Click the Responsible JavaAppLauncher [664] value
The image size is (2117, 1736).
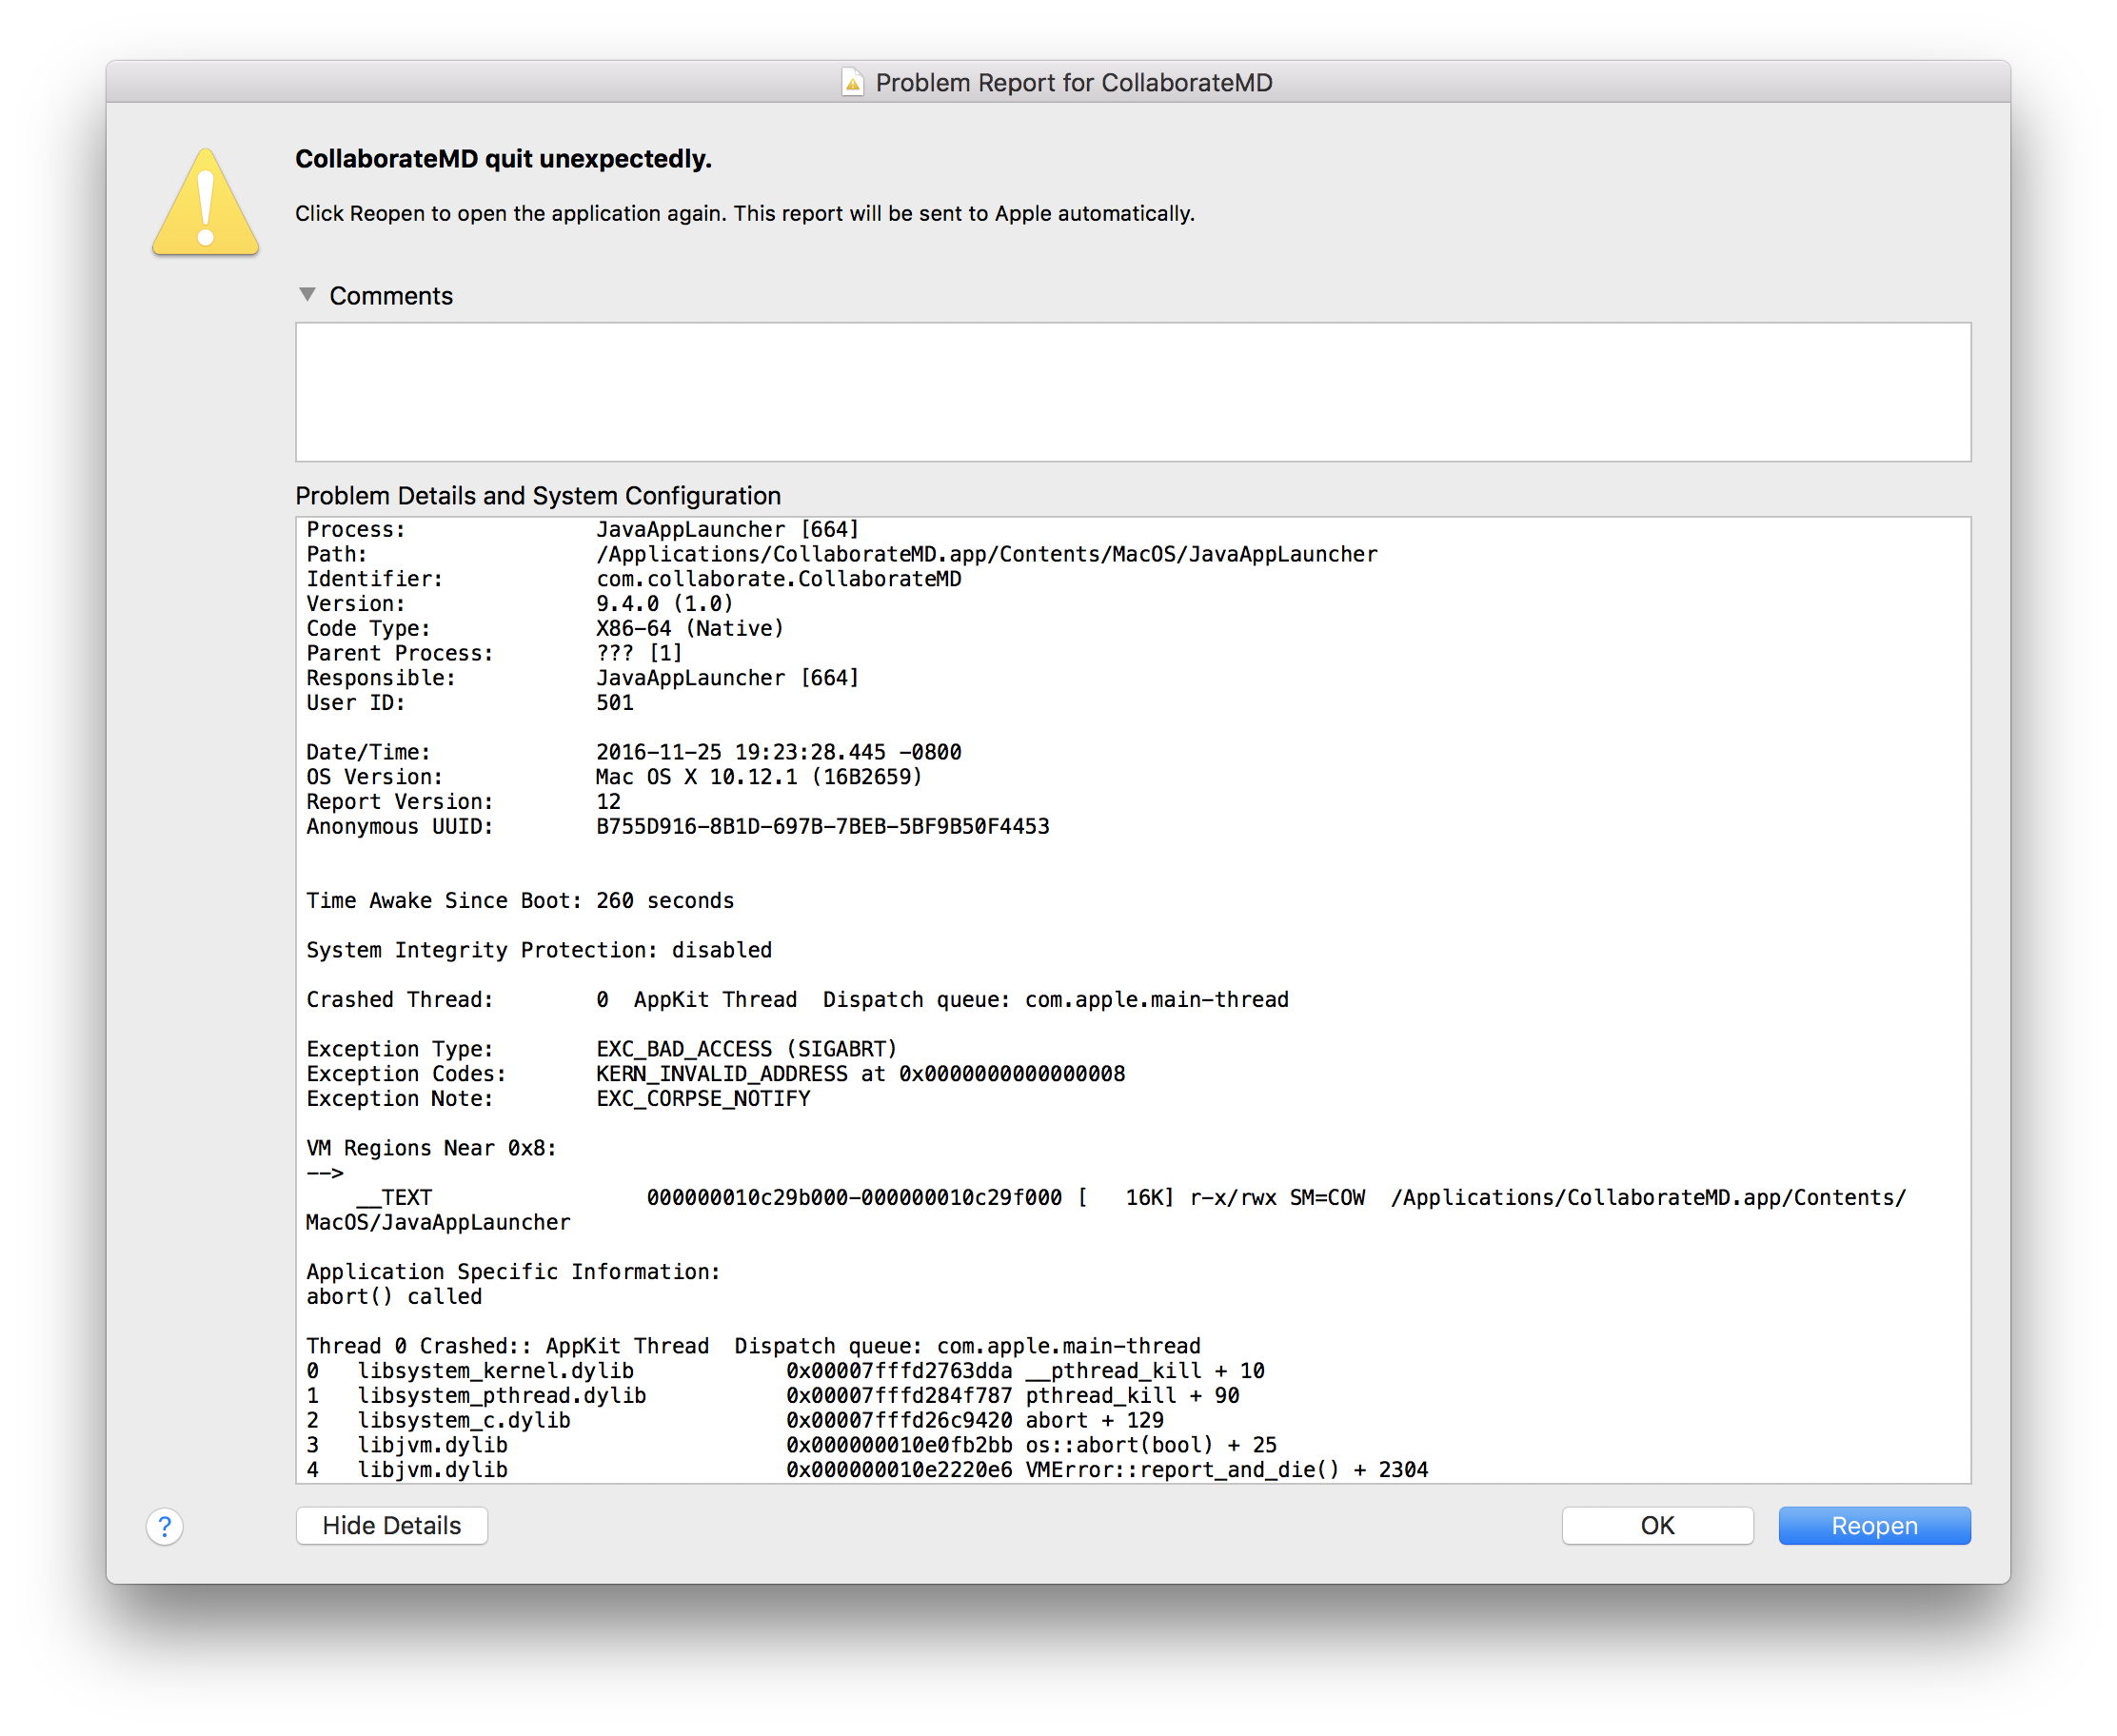click(x=728, y=678)
